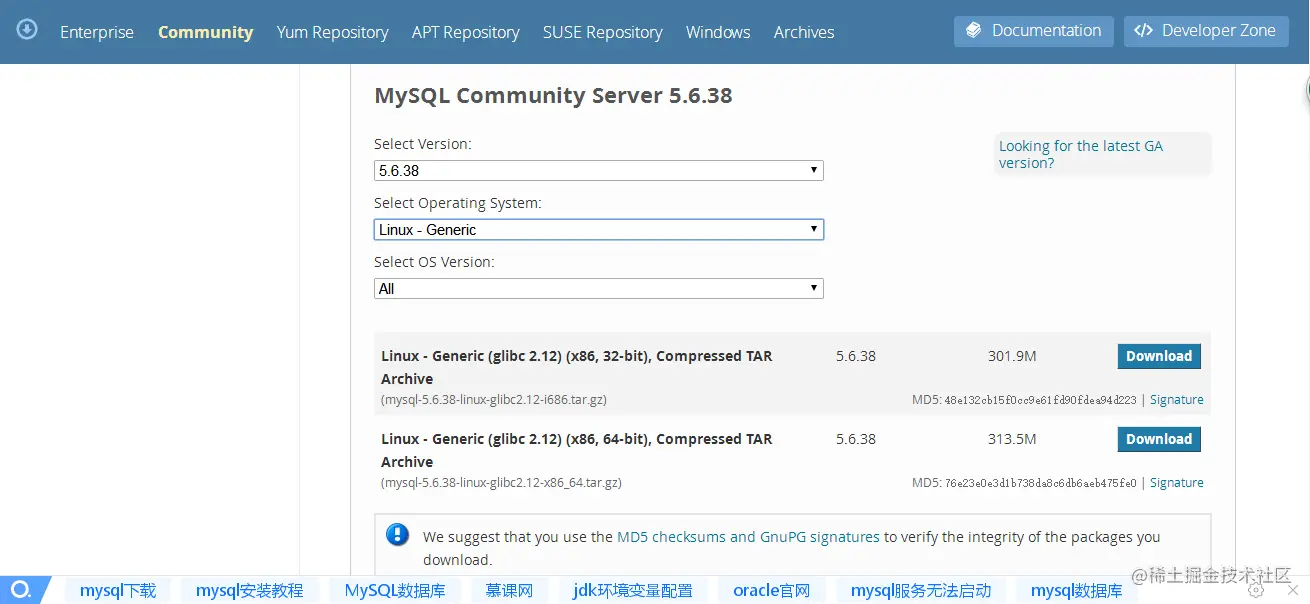
Task: Click filename mysql-5.6.38-linux-glibc2.12-x86_64.tar.gz
Action: (x=501, y=482)
